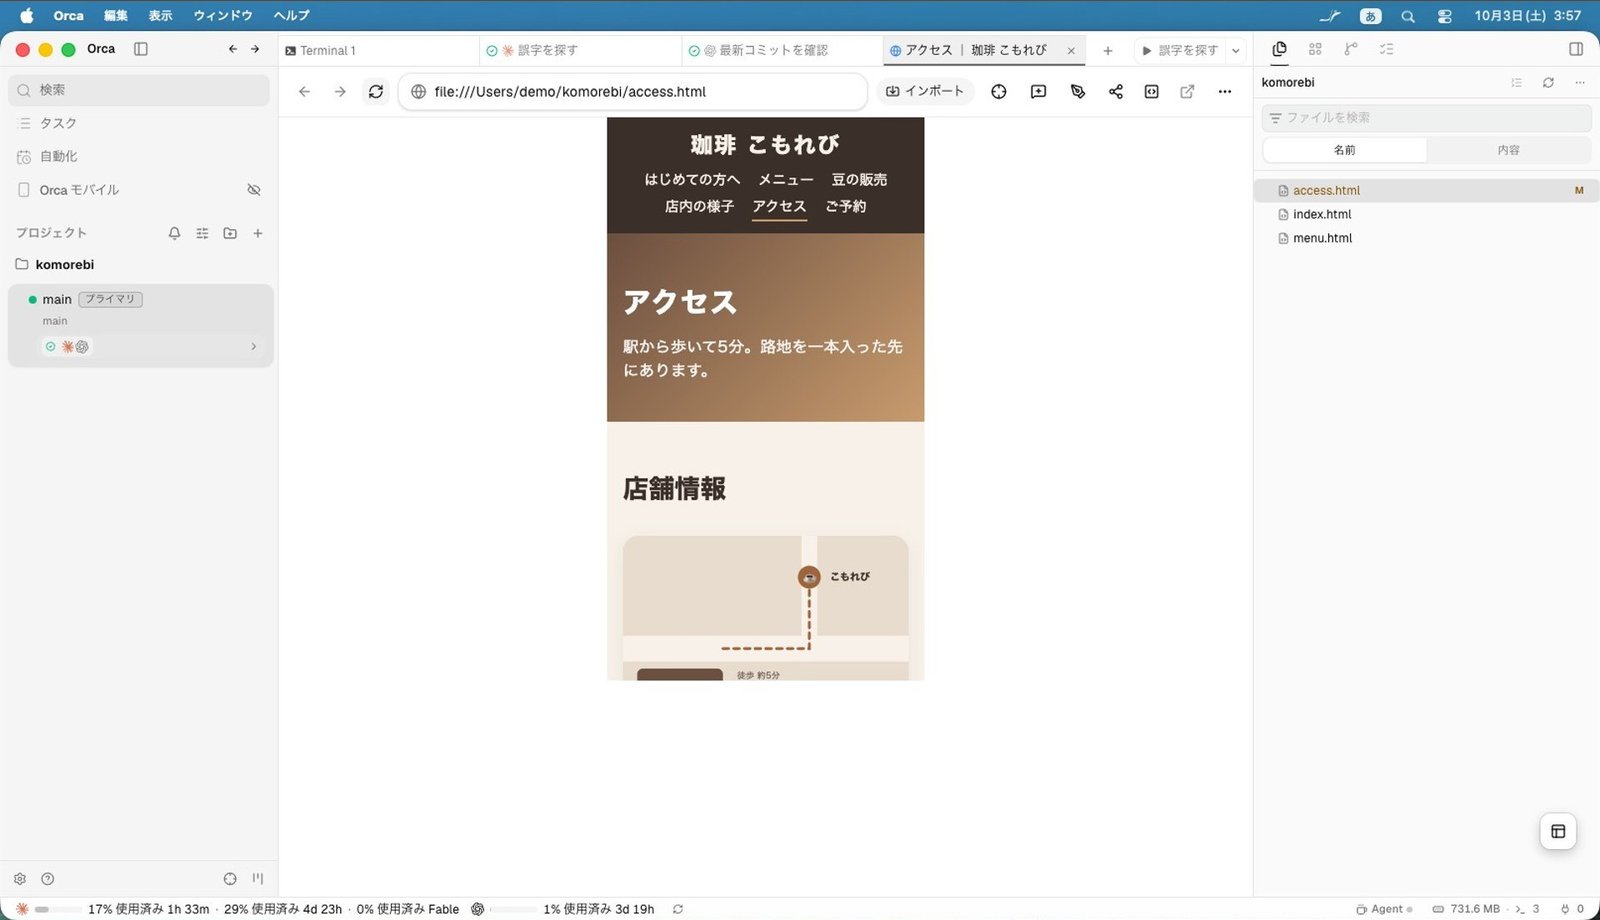Open the checklist panel in right sidebar
This screenshot has height=920, width=1600.
coord(1386,49)
